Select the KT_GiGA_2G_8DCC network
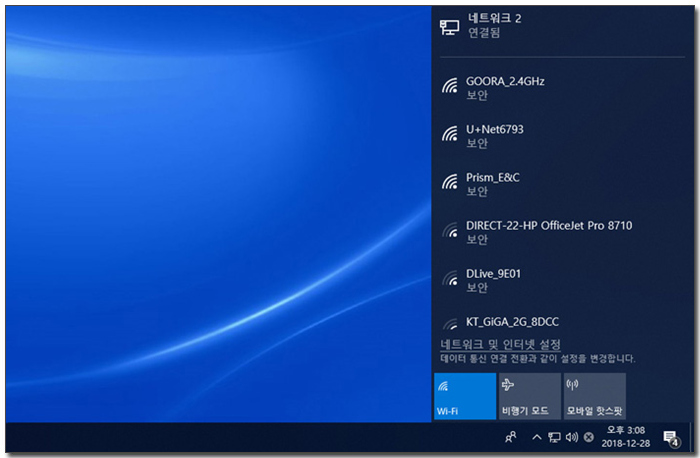Image resolution: width=700 pixels, height=458 pixels. (562, 319)
